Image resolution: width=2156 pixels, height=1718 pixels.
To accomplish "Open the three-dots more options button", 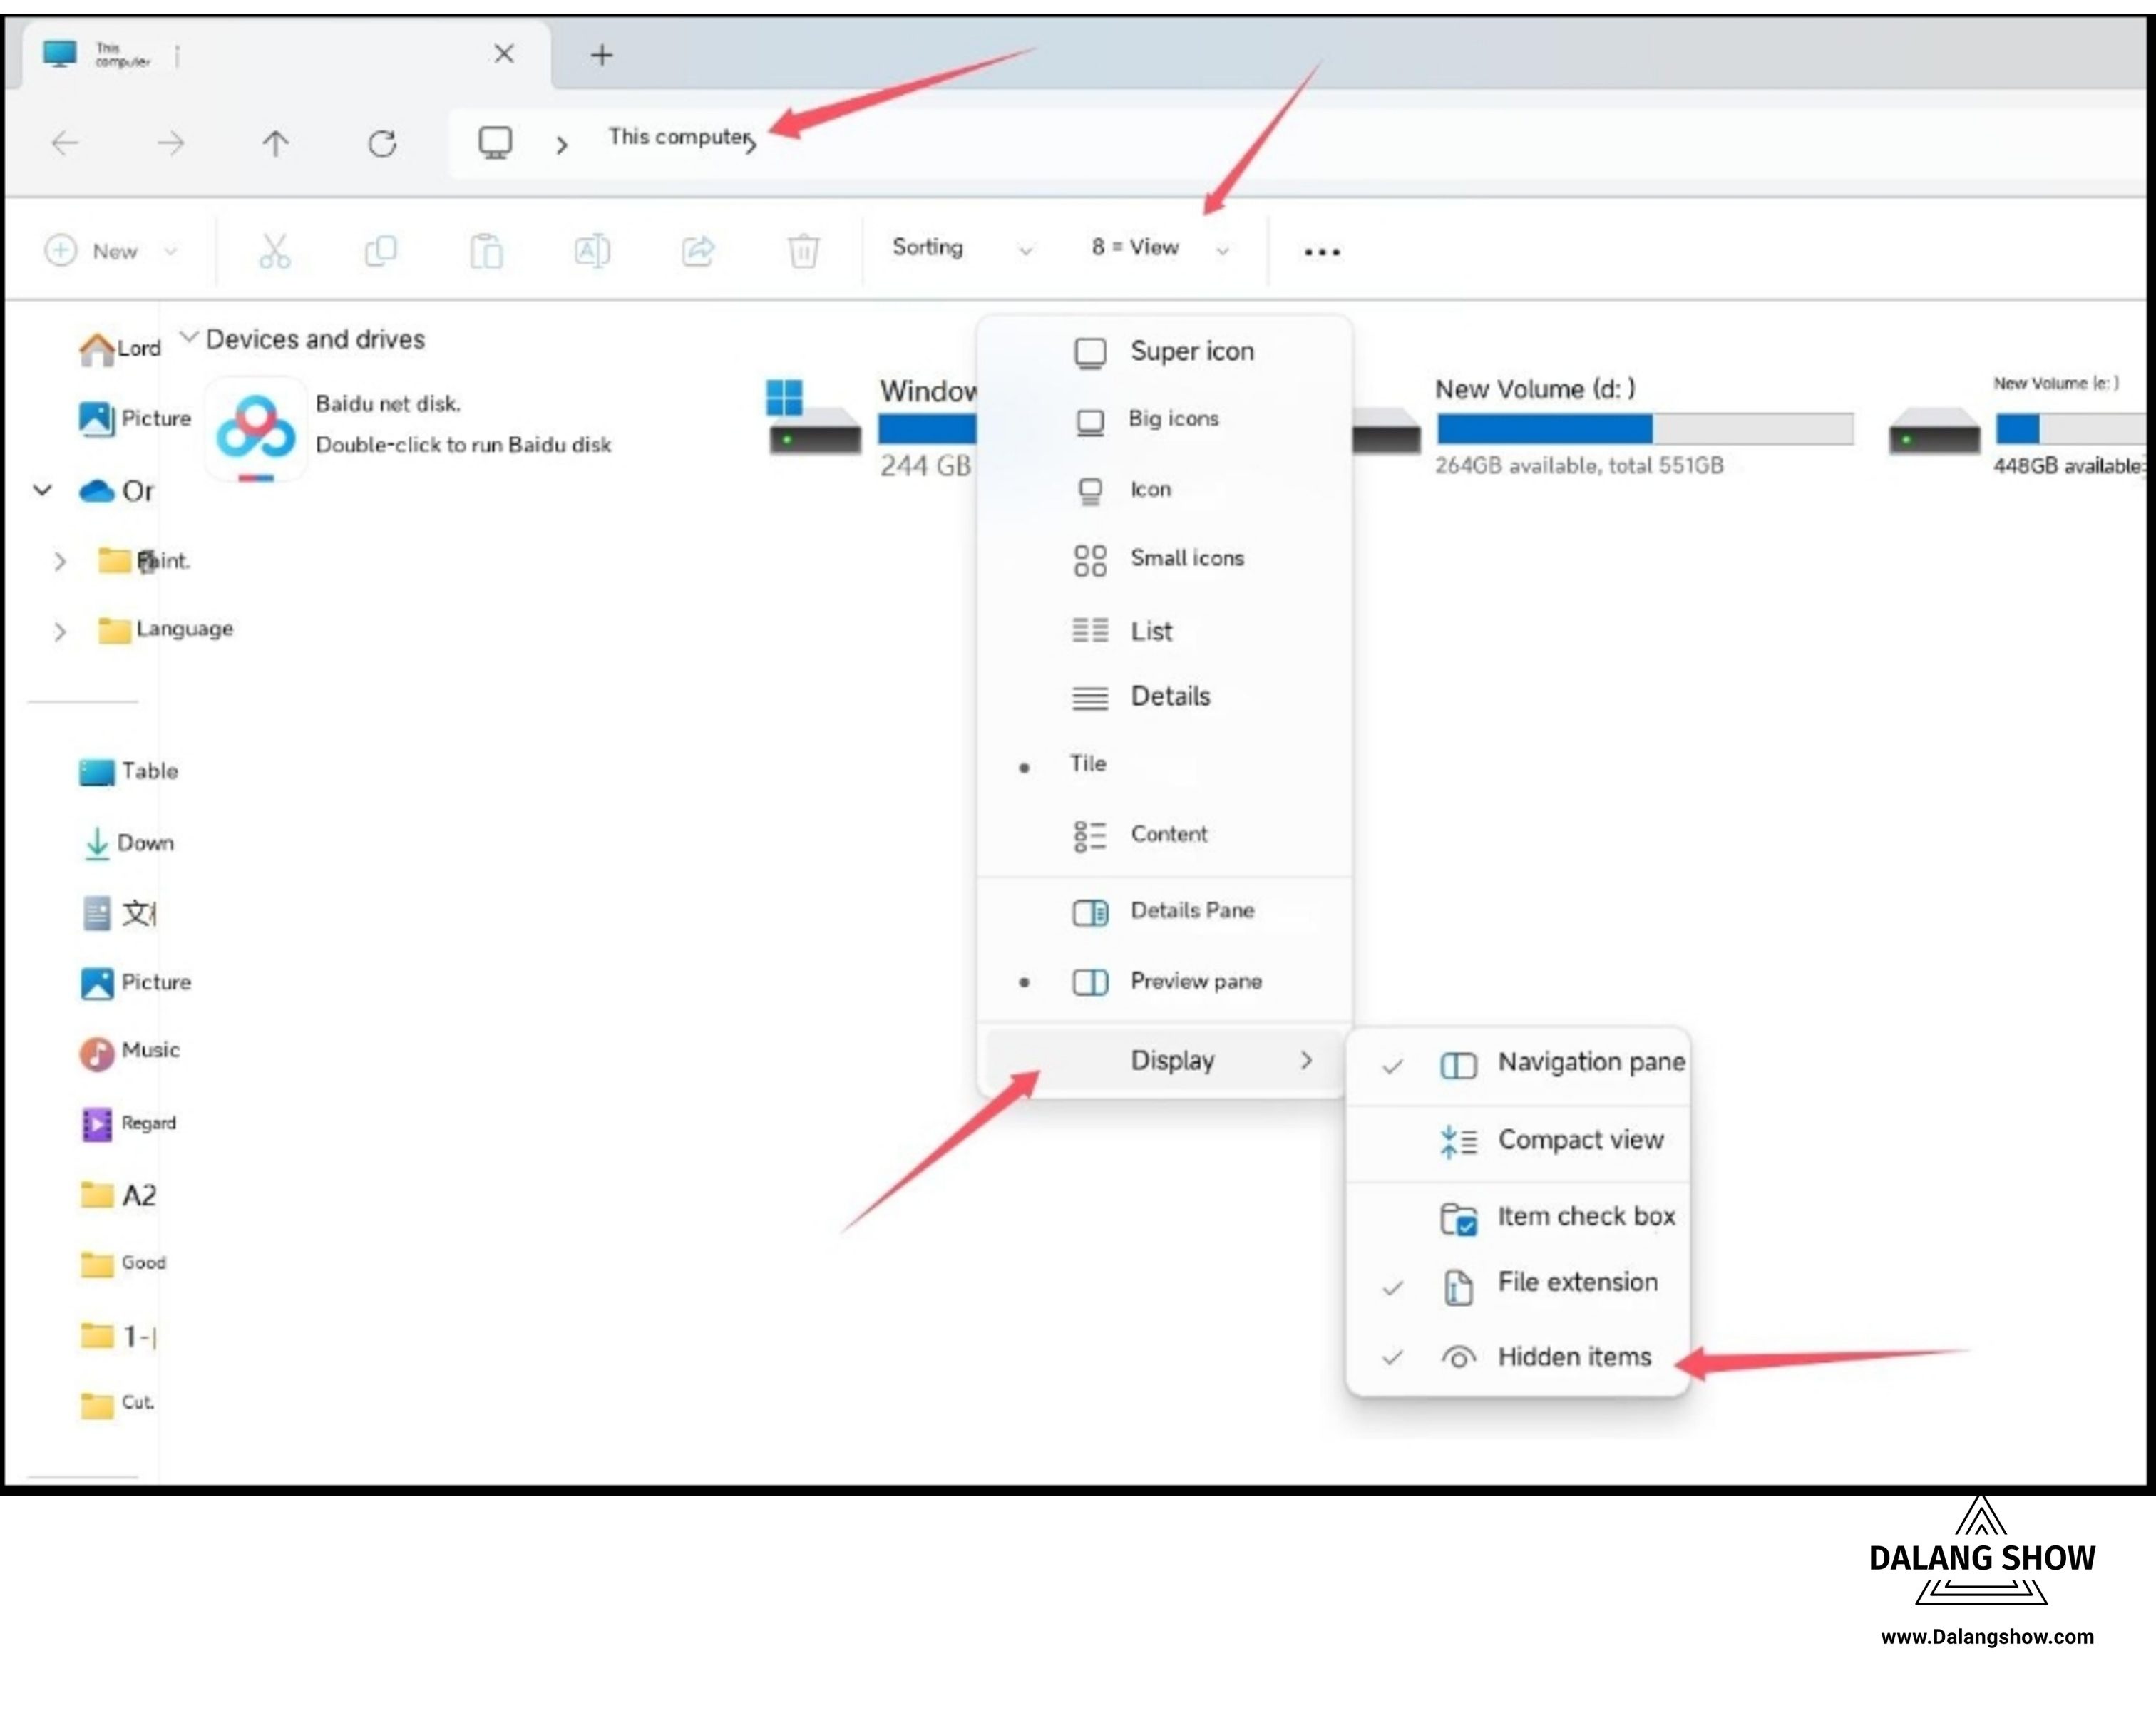I will pyautogui.click(x=1321, y=252).
